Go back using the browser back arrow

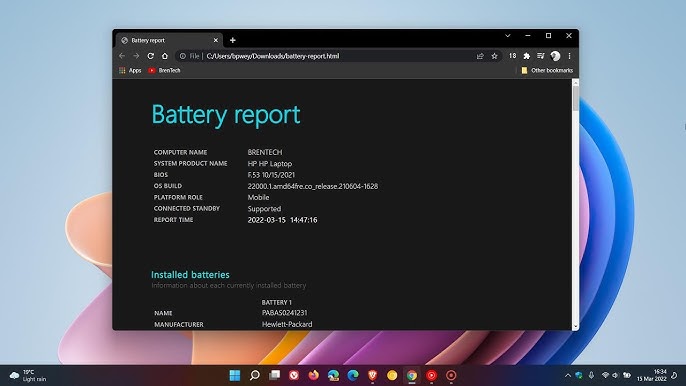(122, 56)
